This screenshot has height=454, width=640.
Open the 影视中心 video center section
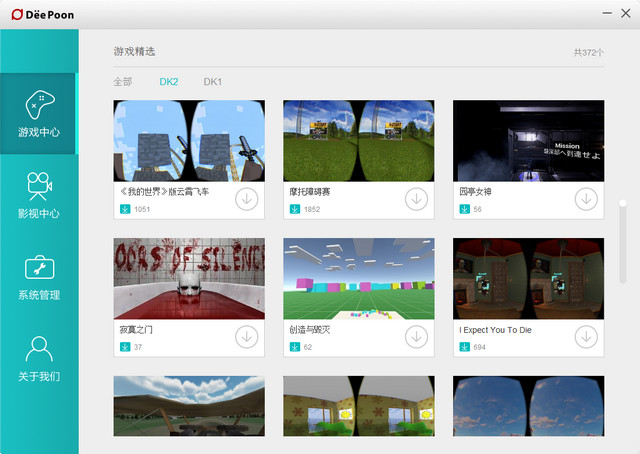39,195
